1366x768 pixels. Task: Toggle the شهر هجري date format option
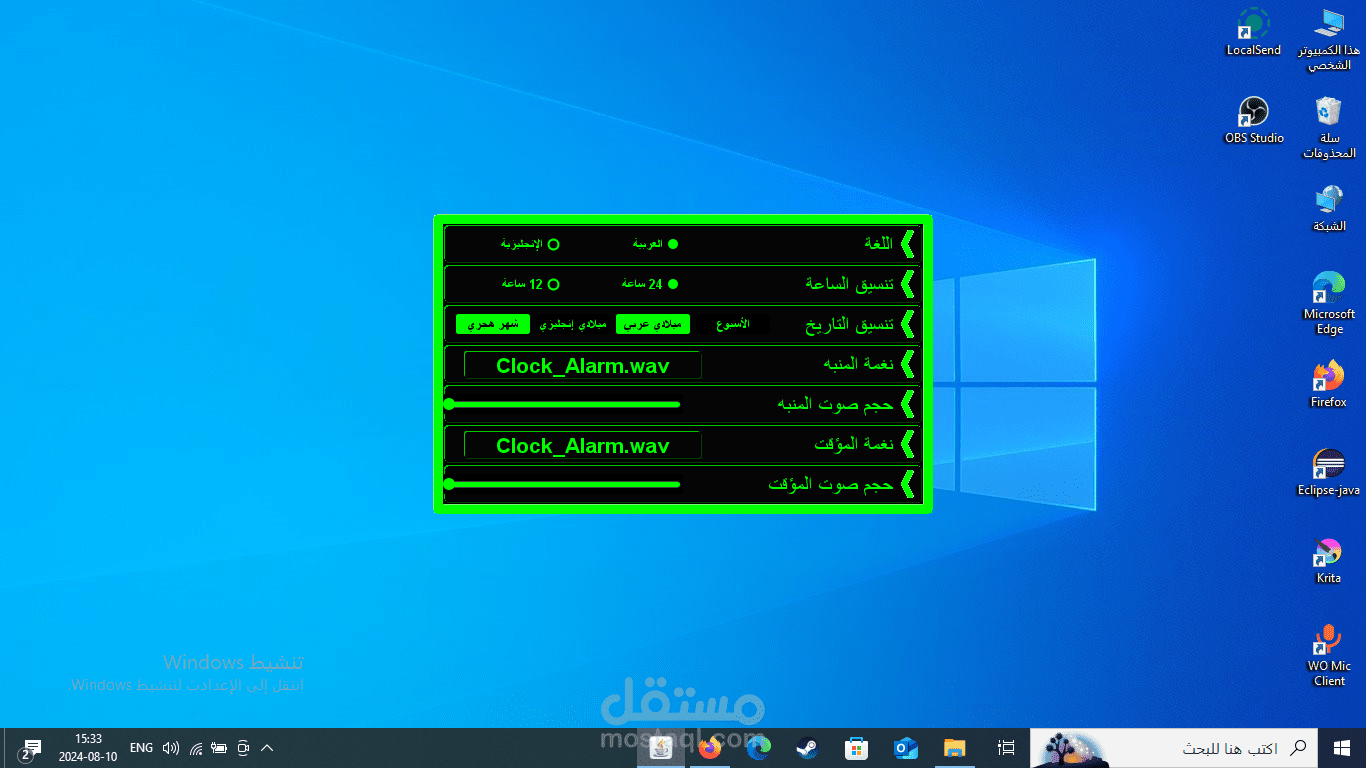click(x=493, y=324)
